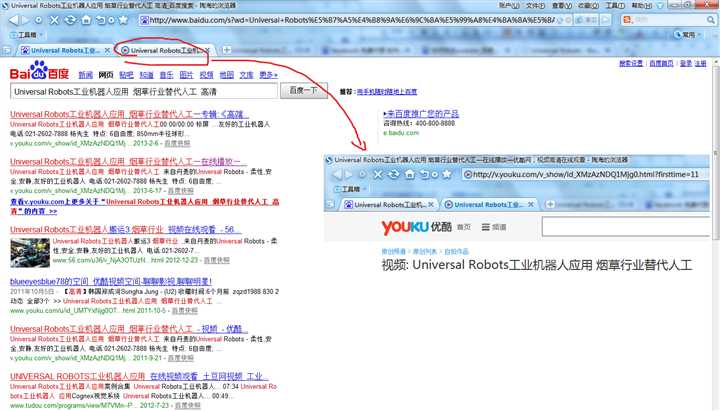Open the 搬运3 烟草行业 56 video result
This screenshot has height=411, width=720.
pos(126,230)
